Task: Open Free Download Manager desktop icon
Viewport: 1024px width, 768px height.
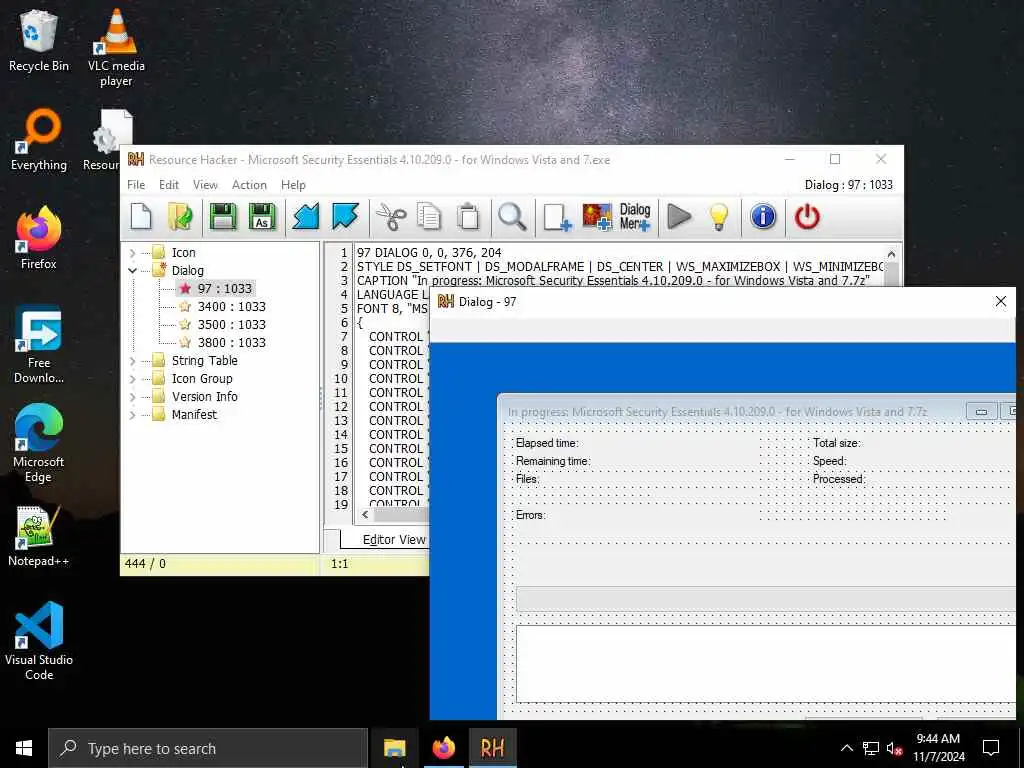Action: pos(39,345)
